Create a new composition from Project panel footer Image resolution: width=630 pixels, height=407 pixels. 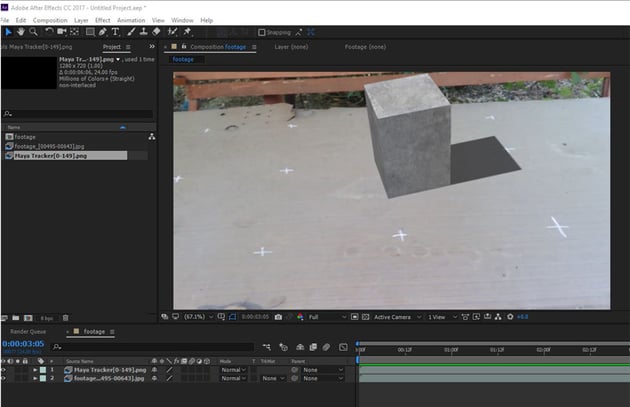28,318
